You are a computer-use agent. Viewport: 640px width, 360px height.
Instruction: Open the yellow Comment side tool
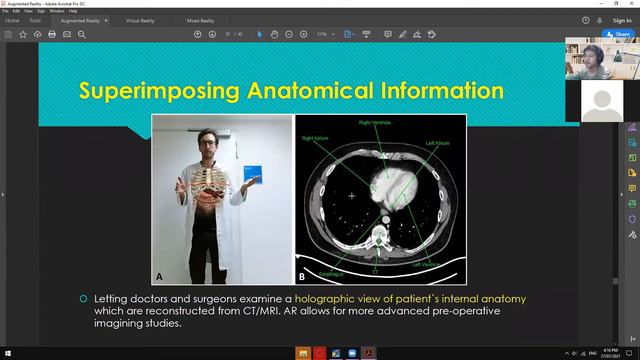point(632,188)
